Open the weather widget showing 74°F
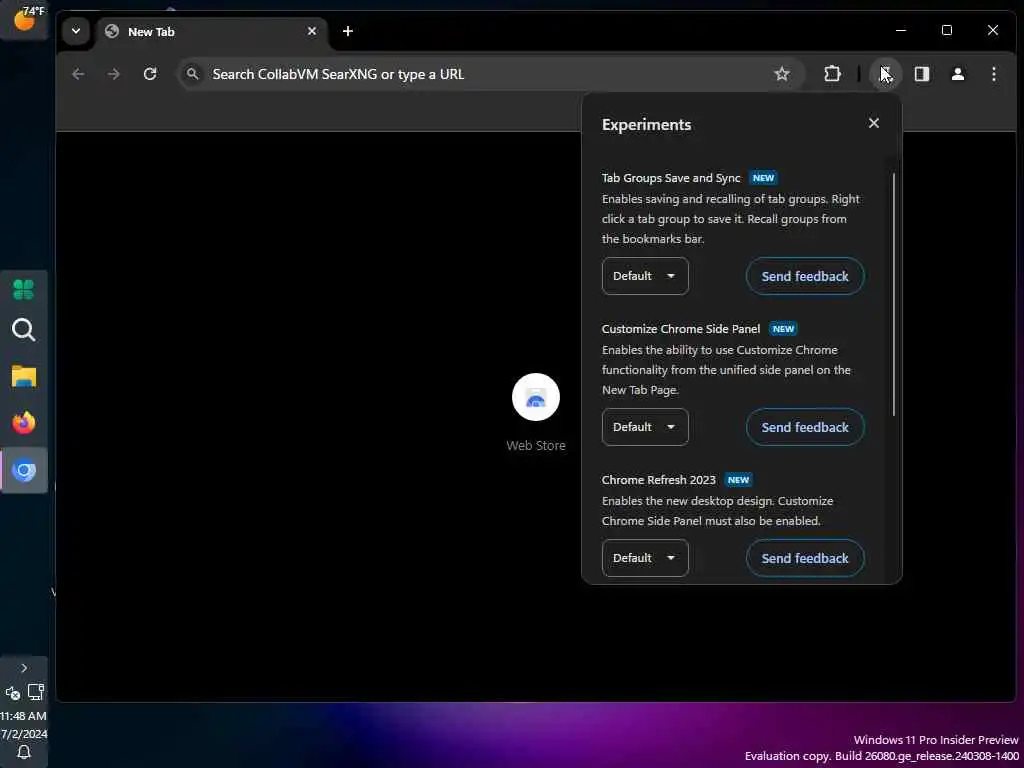 [24, 20]
